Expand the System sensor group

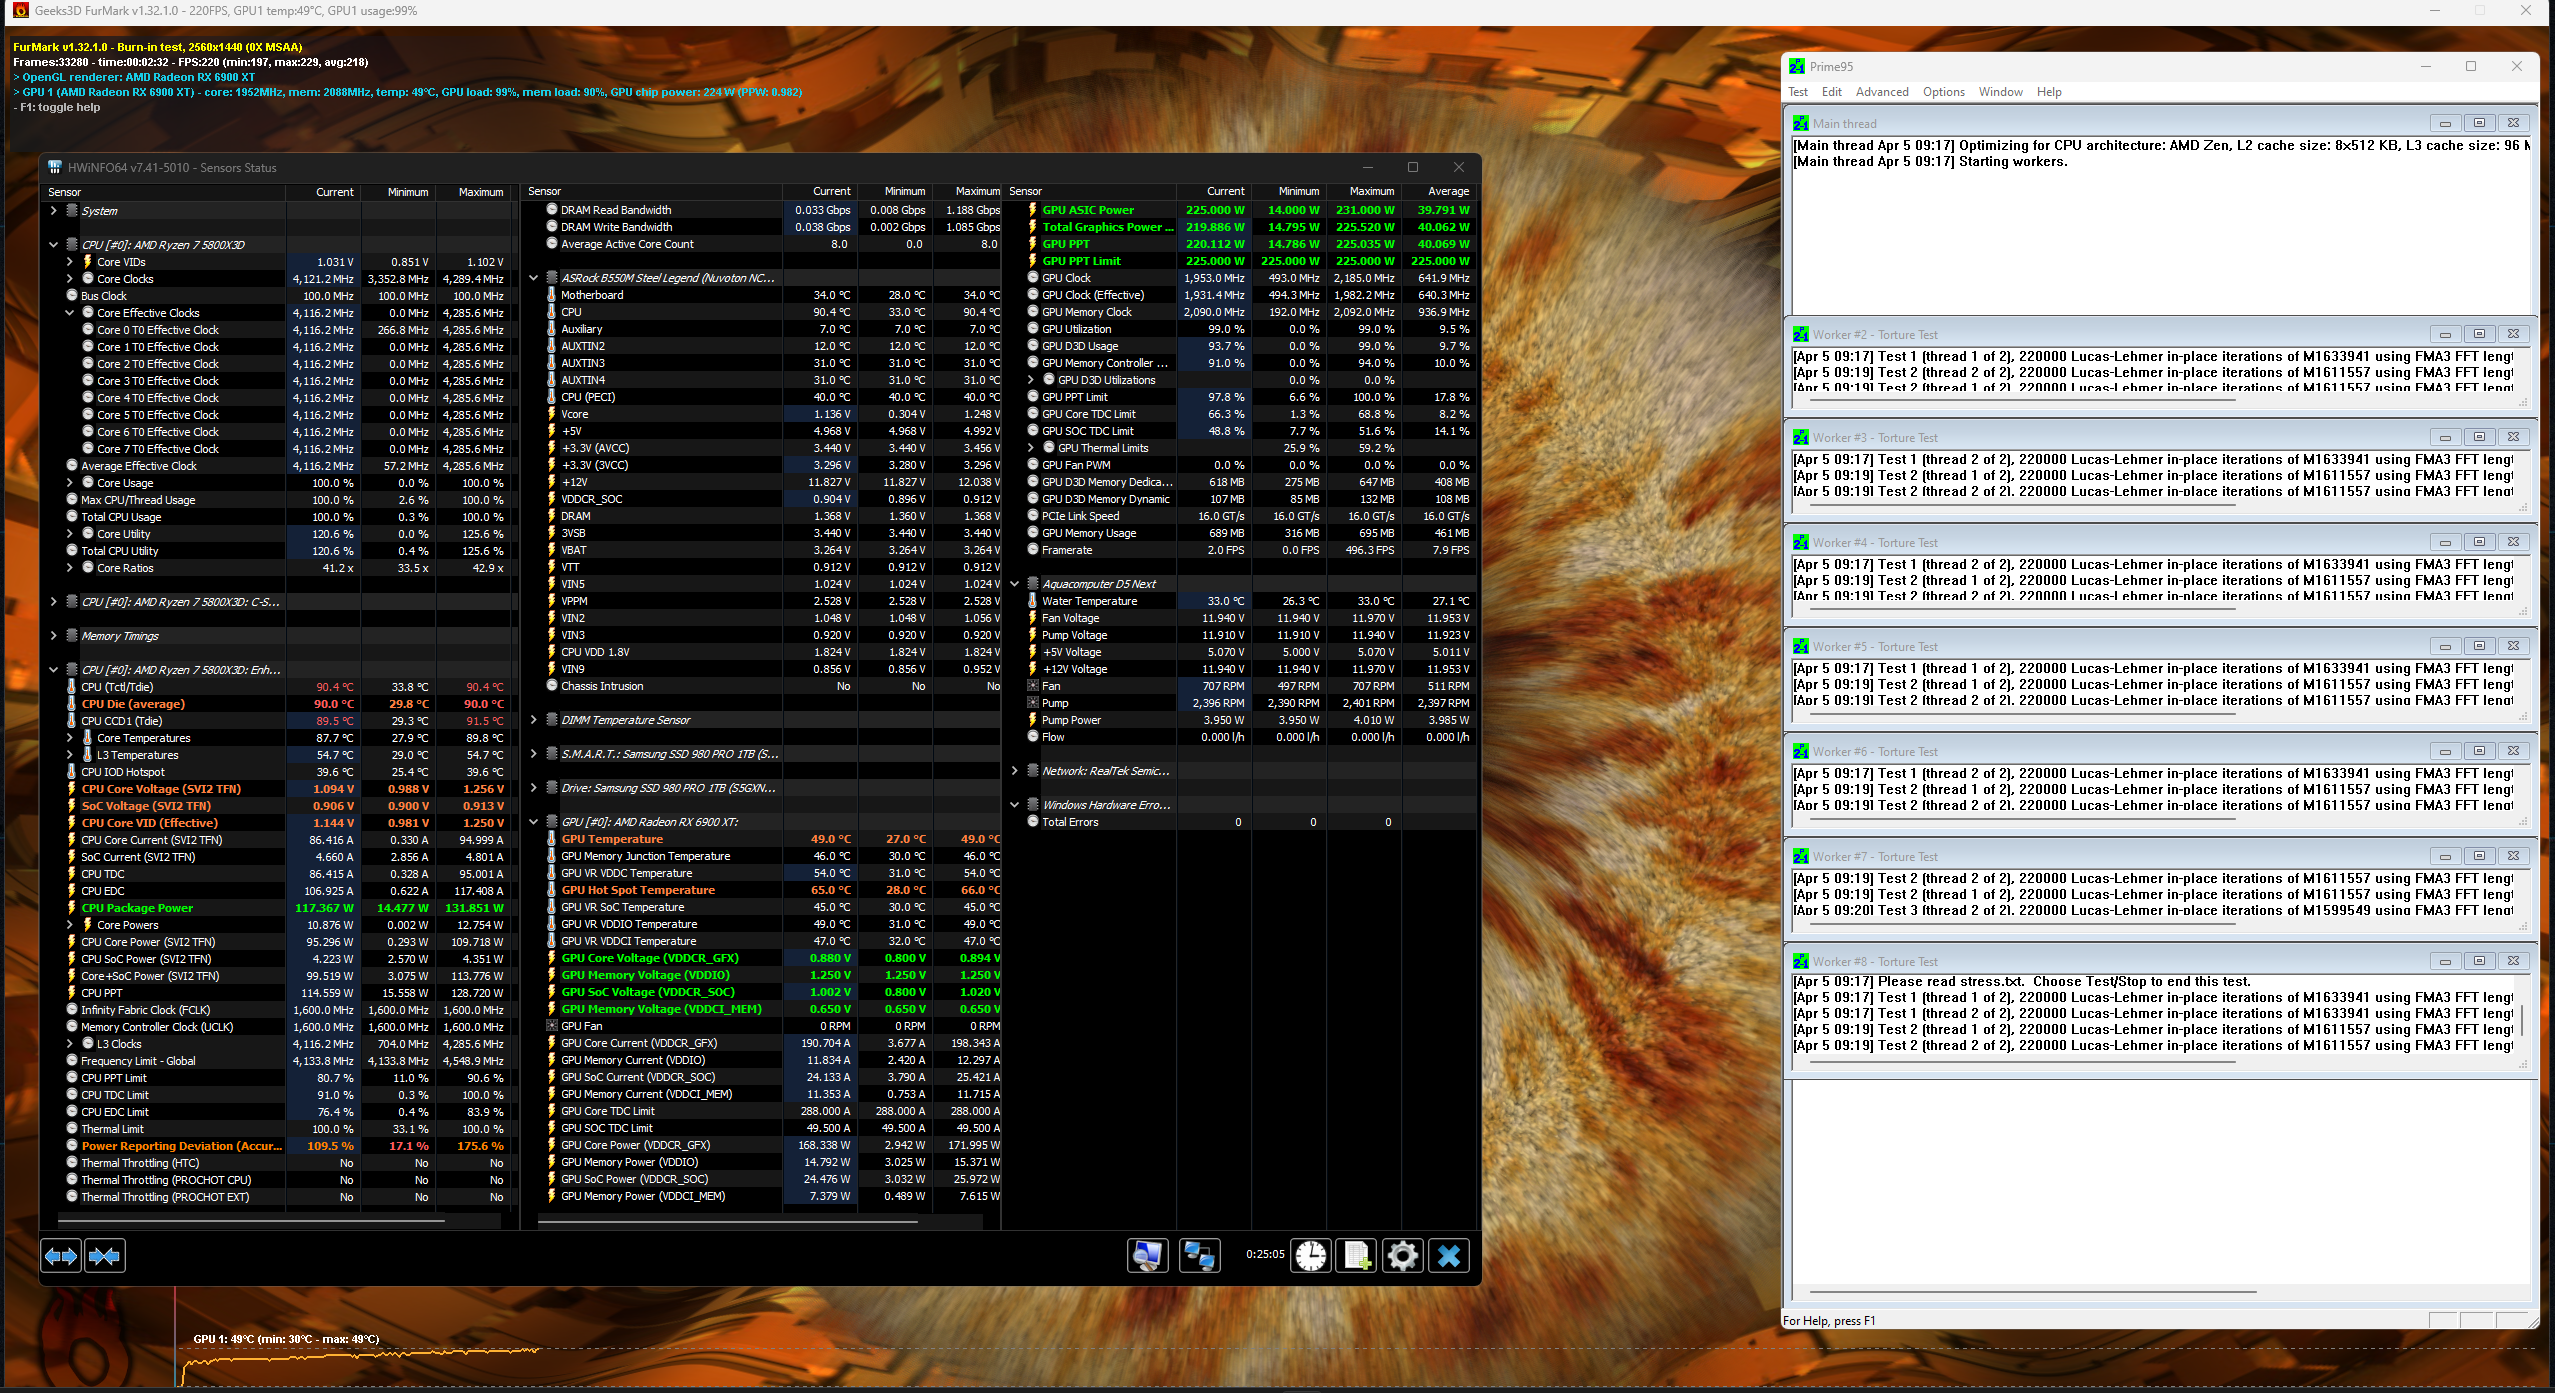(54, 211)
